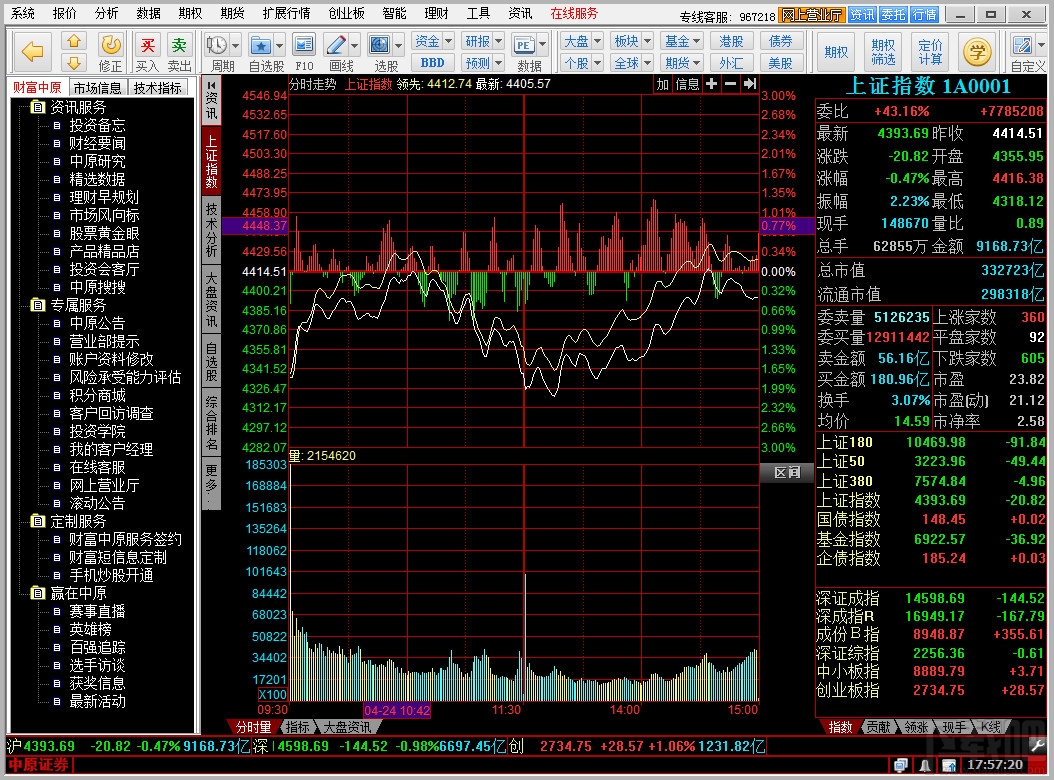Click the bell alert icon in status bar
The image size is (1054, 780).
(926, 765)
